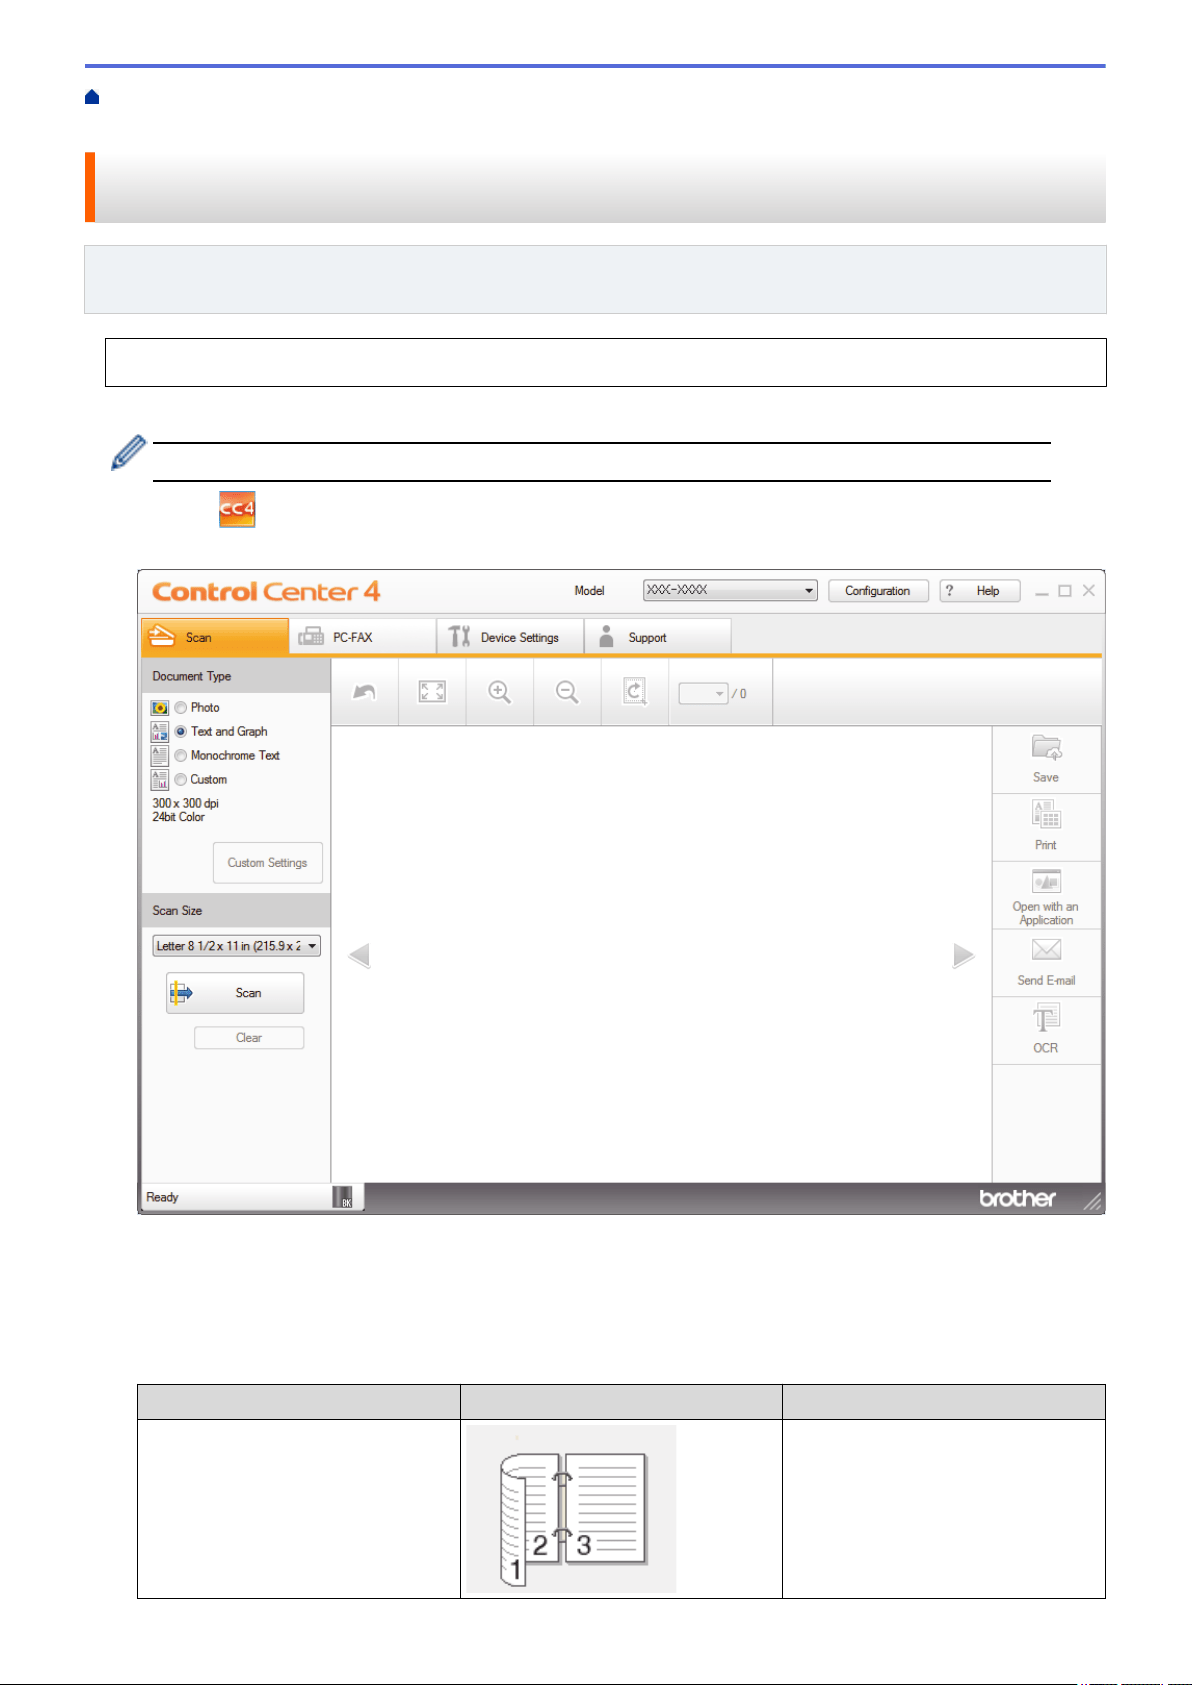This screenshot has height=1685, width=1192.
Task: Expand the Scan Size dropdown
Action: [237, 946]
